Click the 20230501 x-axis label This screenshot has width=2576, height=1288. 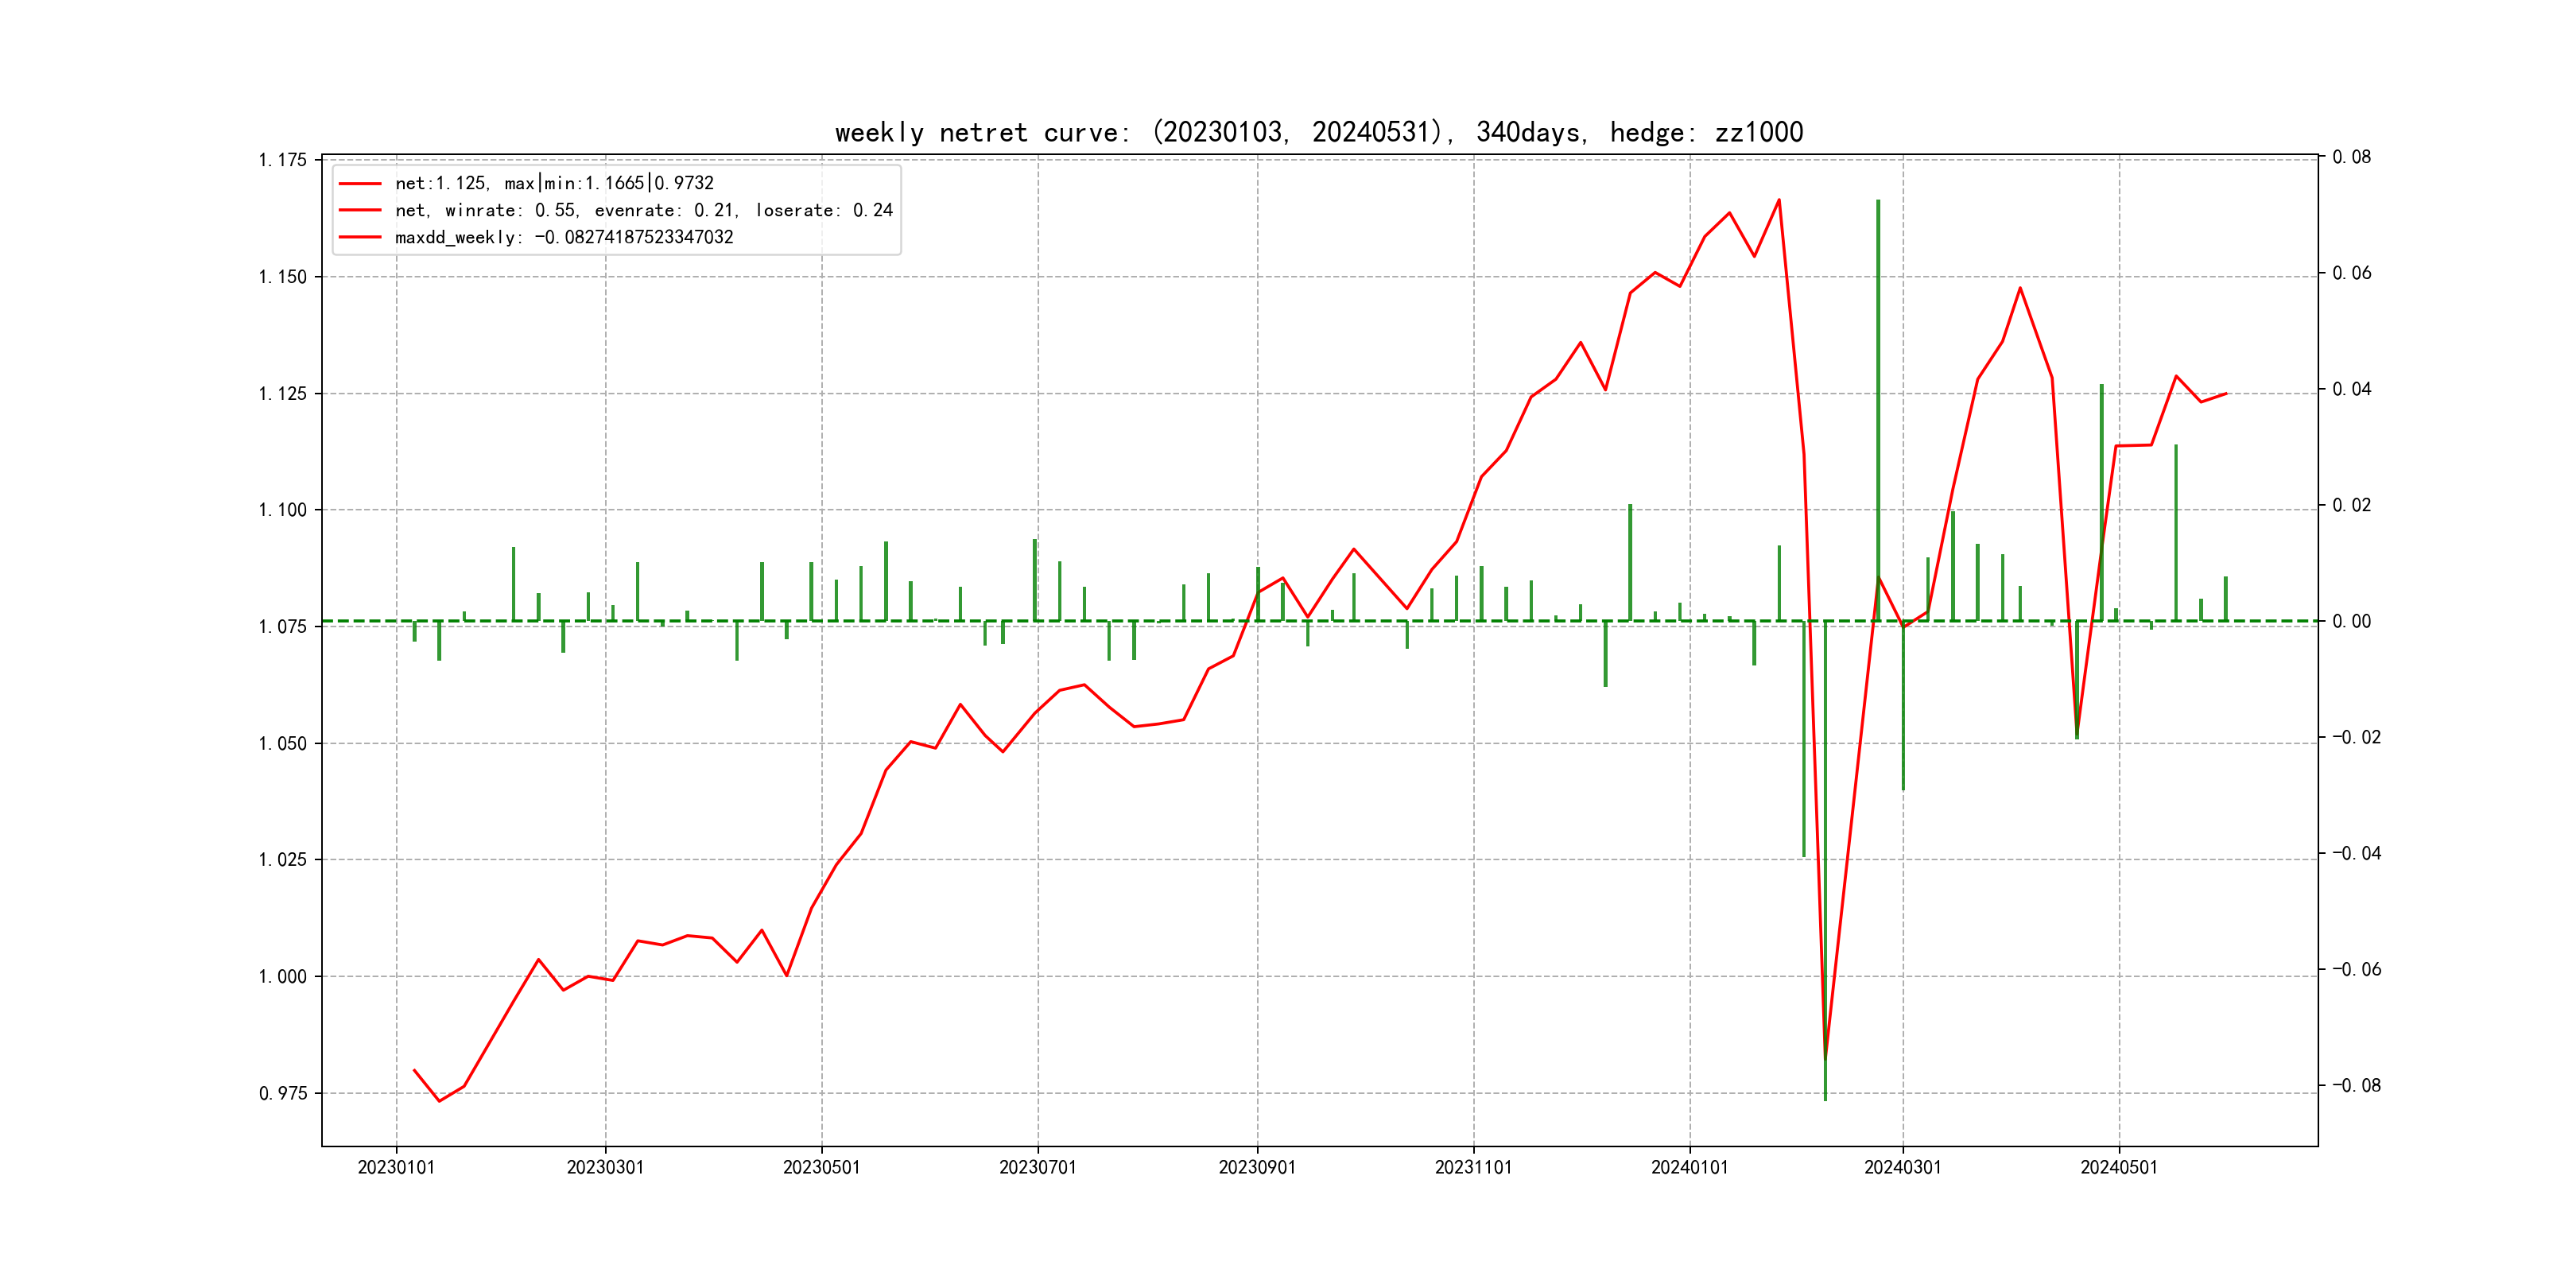pos(821,1167)
